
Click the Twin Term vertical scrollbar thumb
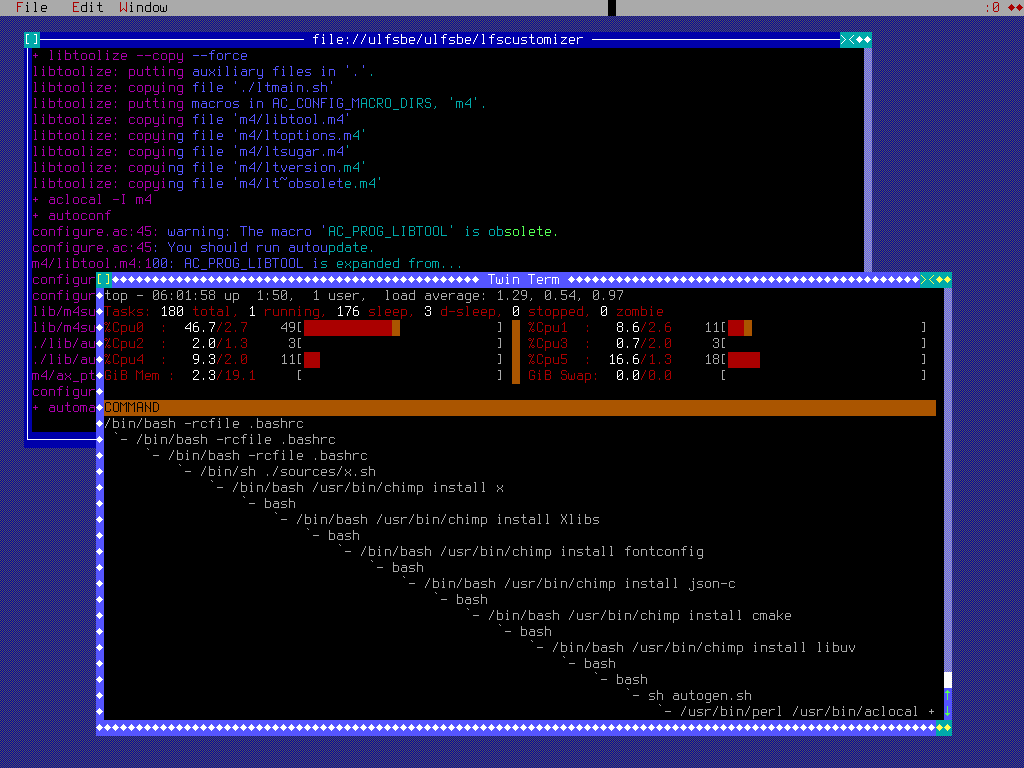(x=948, y=680)
